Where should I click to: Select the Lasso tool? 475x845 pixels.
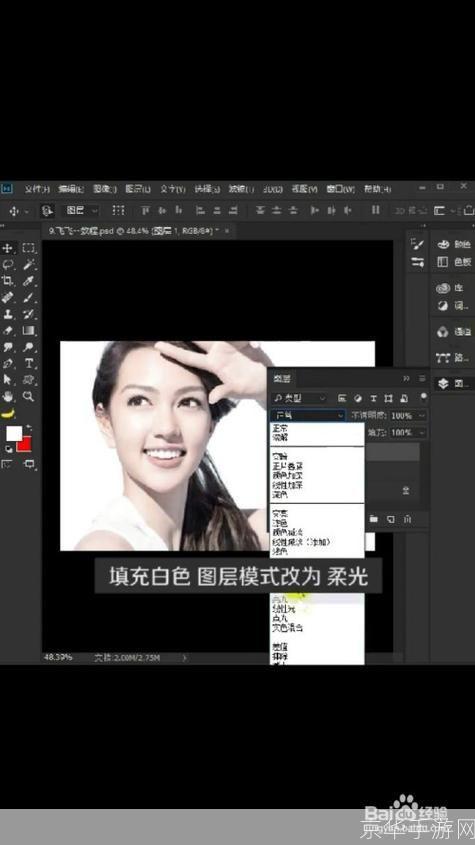point(8,264)
